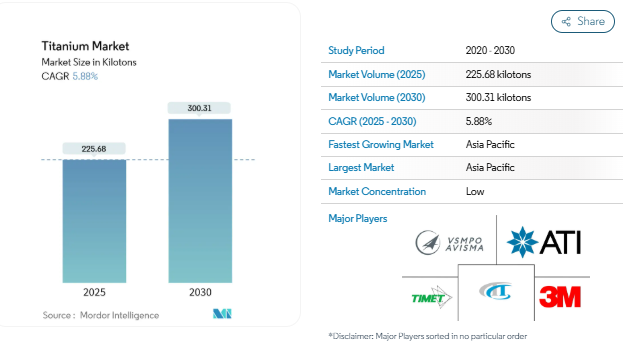The height and width of the screenshot is (361, 625).
Task: Click the Largest Market label
Action: pos(361,167)
